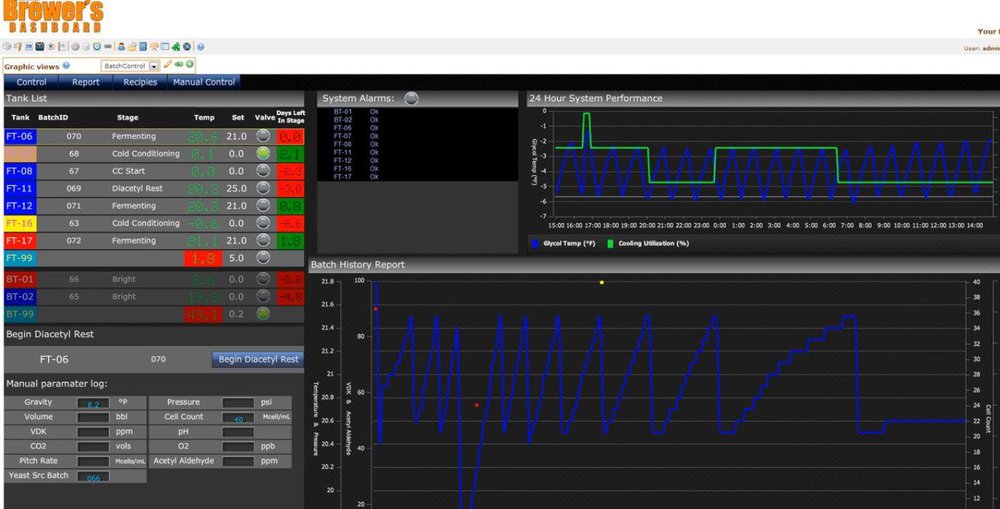Toggle the valve for tank FT-08
The image size is (1000, 509).
tap(263, 170)
